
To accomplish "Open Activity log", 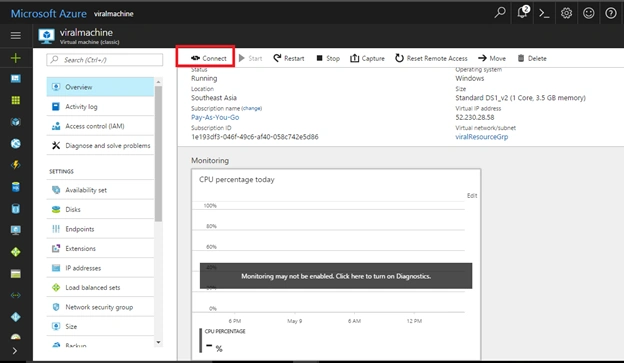I will (100, 106).
